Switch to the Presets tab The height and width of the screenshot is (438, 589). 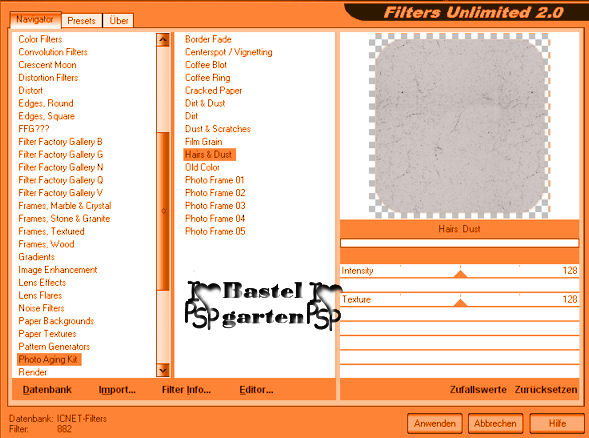click(x=81, y=21)
